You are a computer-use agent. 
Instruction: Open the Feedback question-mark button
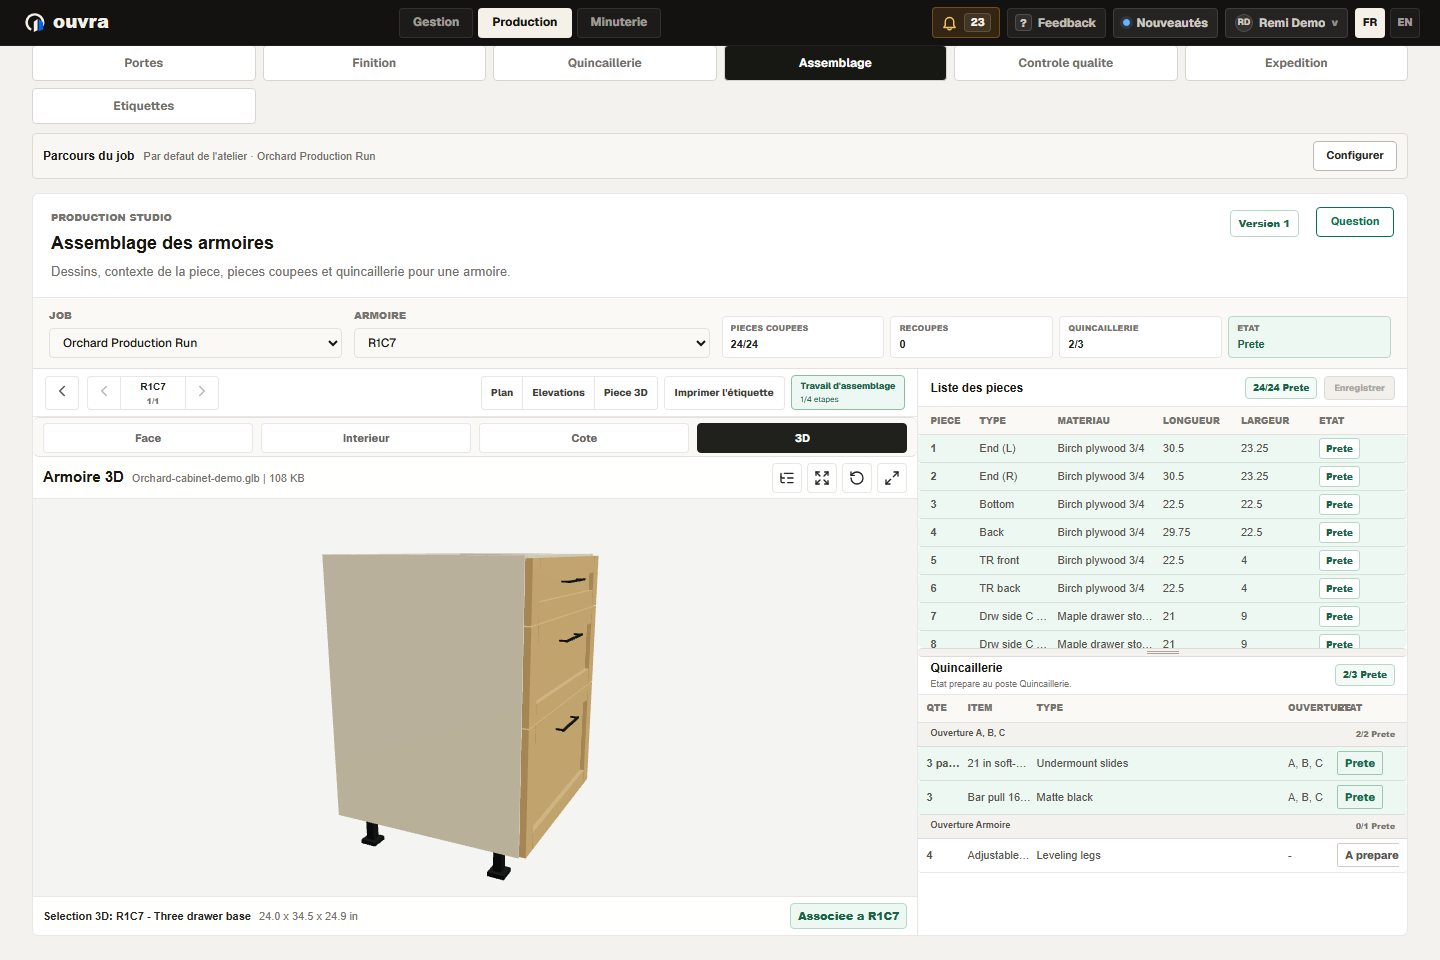(x=1056, y=22)
